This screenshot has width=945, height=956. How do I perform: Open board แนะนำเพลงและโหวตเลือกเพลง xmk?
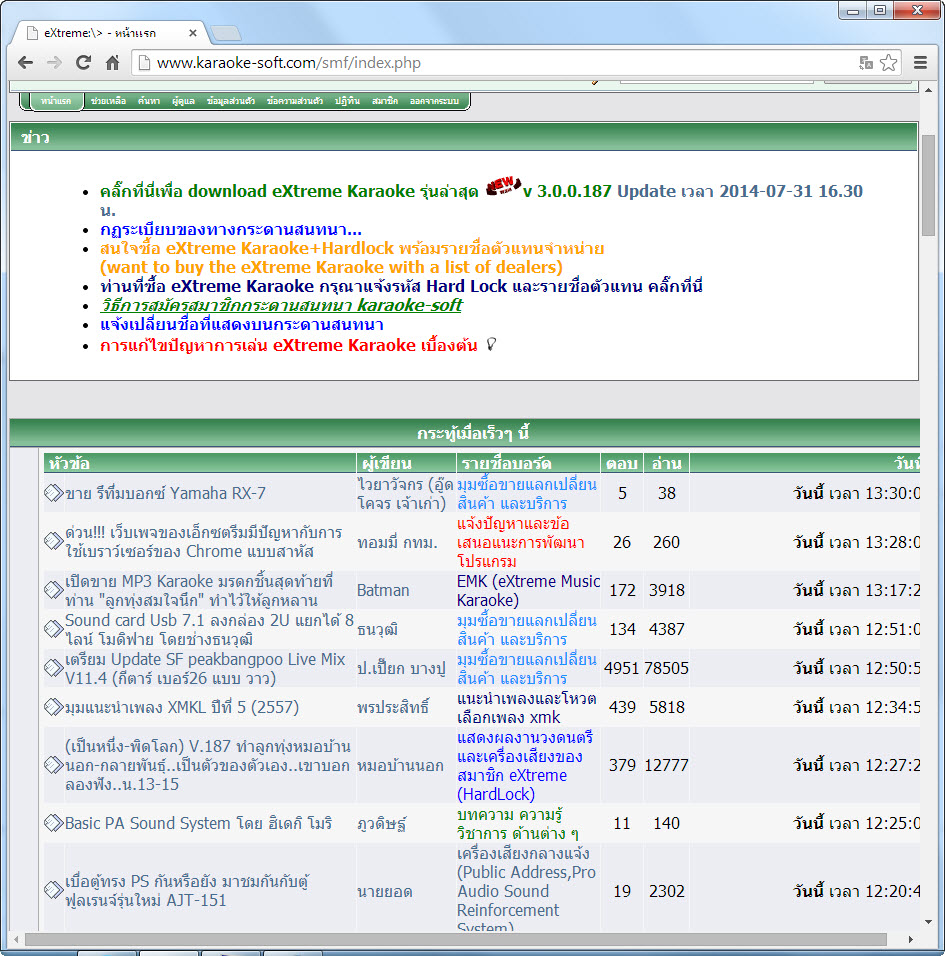527,707
